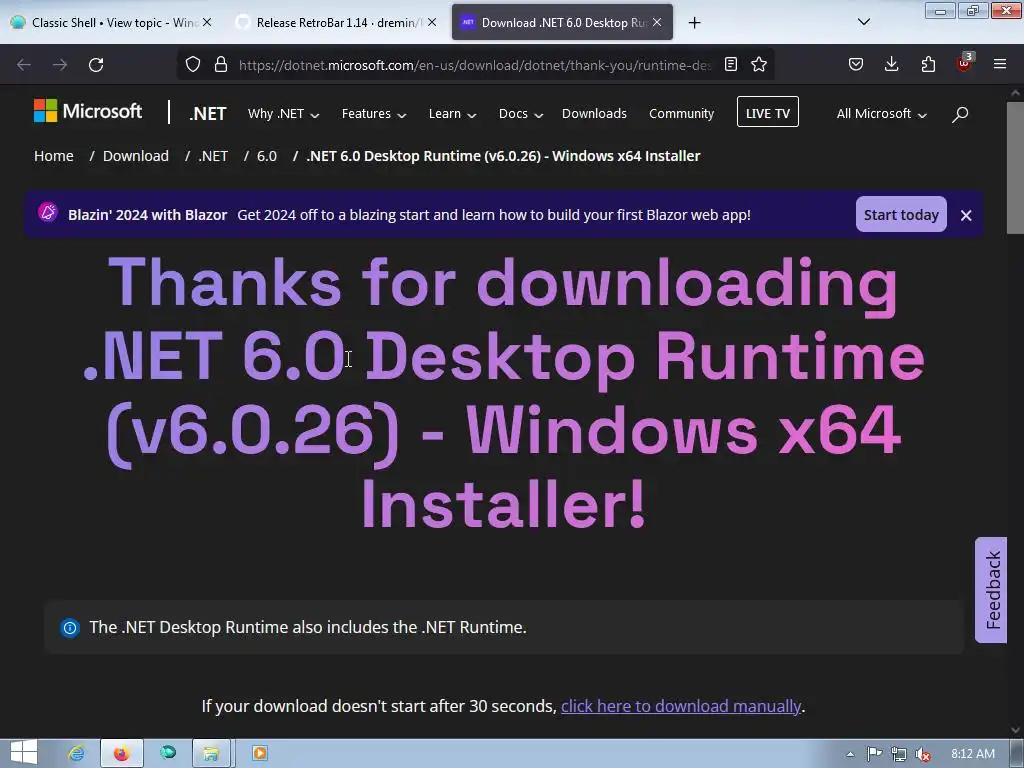Open Action Center flag icon

point(874,754)
